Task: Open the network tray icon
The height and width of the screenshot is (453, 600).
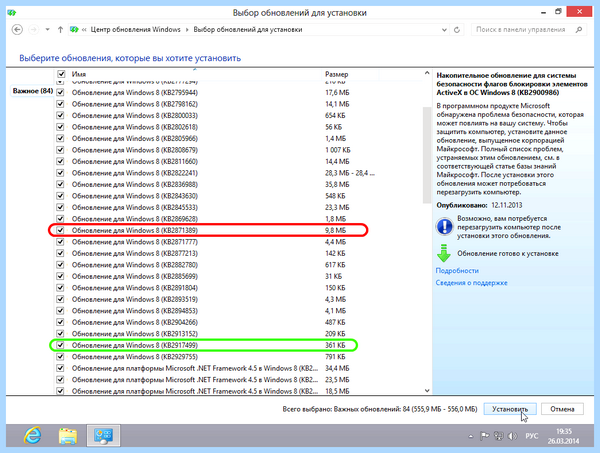Action: point(498,436)
